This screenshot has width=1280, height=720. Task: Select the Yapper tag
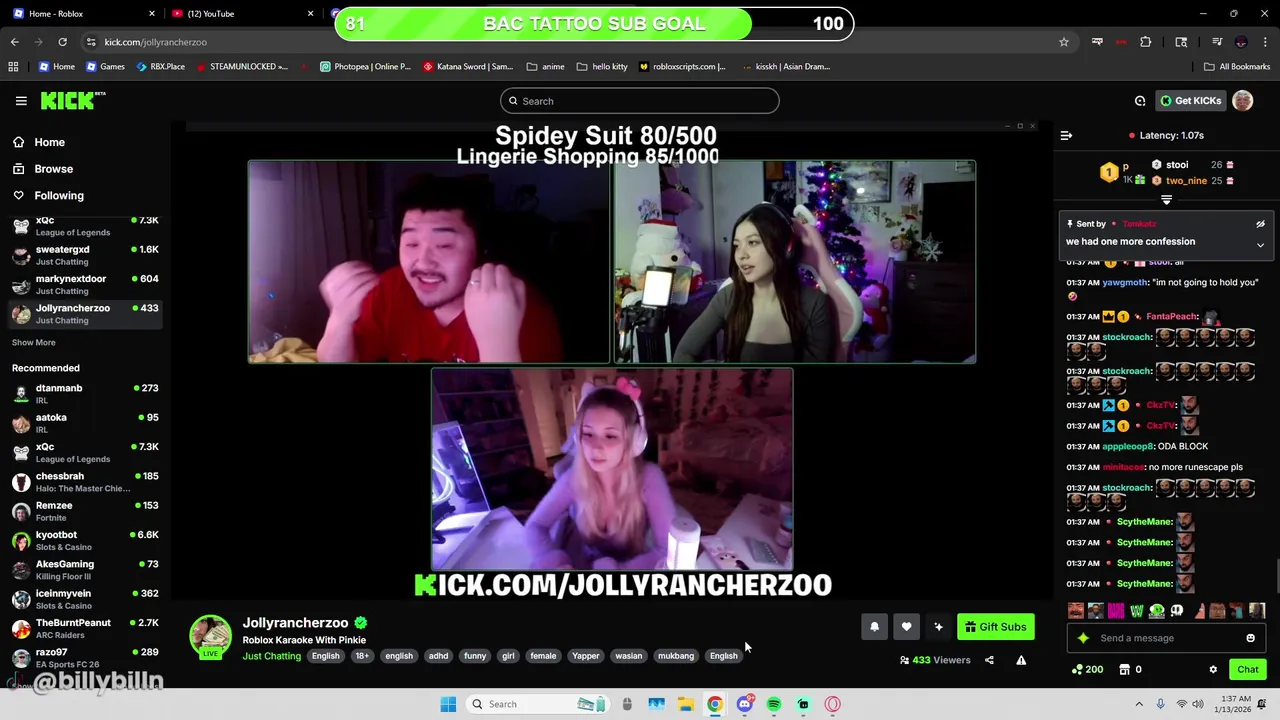586,656
